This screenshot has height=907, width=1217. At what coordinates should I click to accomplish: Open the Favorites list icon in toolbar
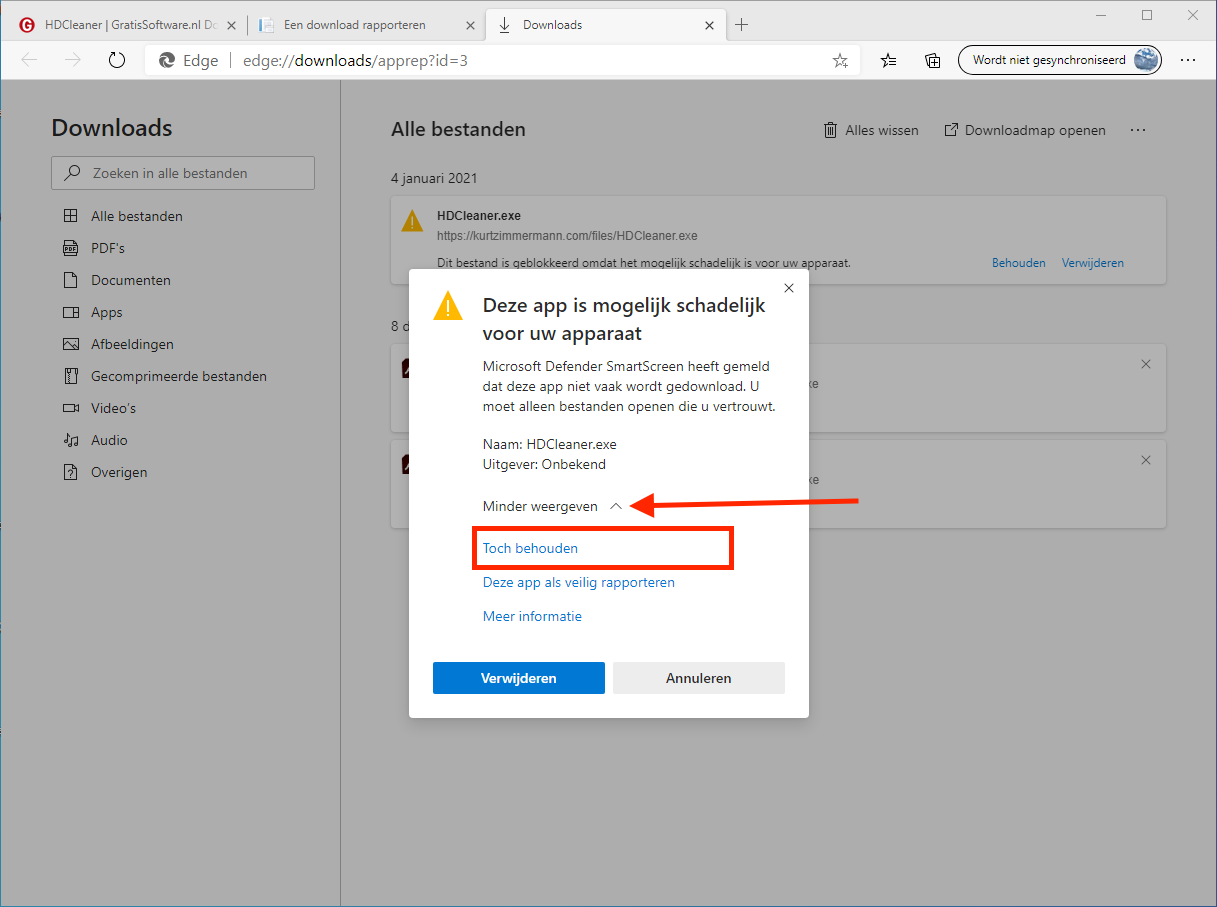888,60
